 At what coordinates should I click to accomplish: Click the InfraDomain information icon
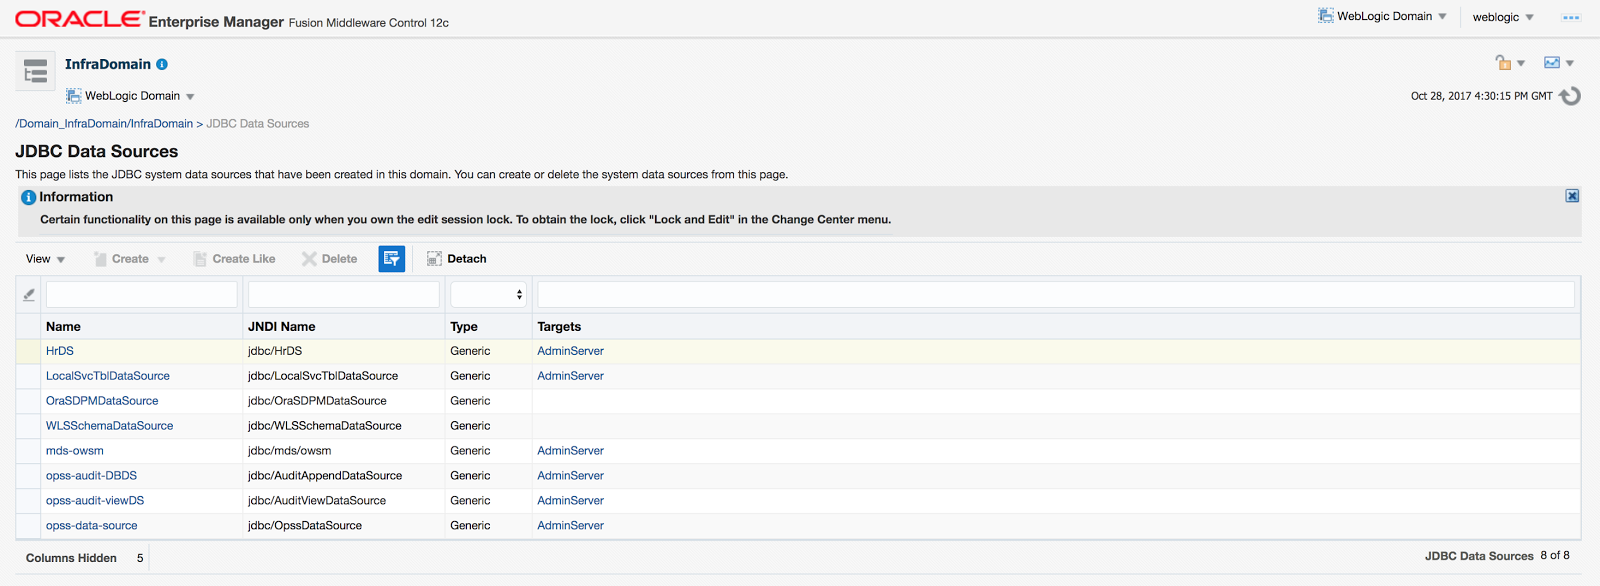point(162,64)
